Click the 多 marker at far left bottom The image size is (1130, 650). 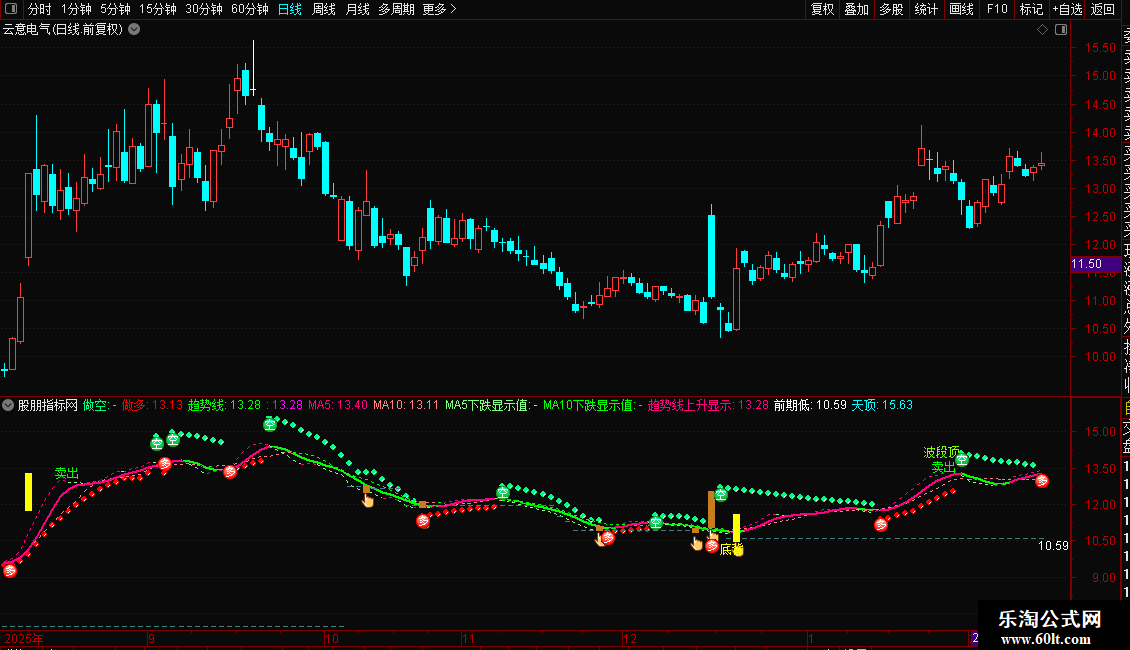pos(10,571)
